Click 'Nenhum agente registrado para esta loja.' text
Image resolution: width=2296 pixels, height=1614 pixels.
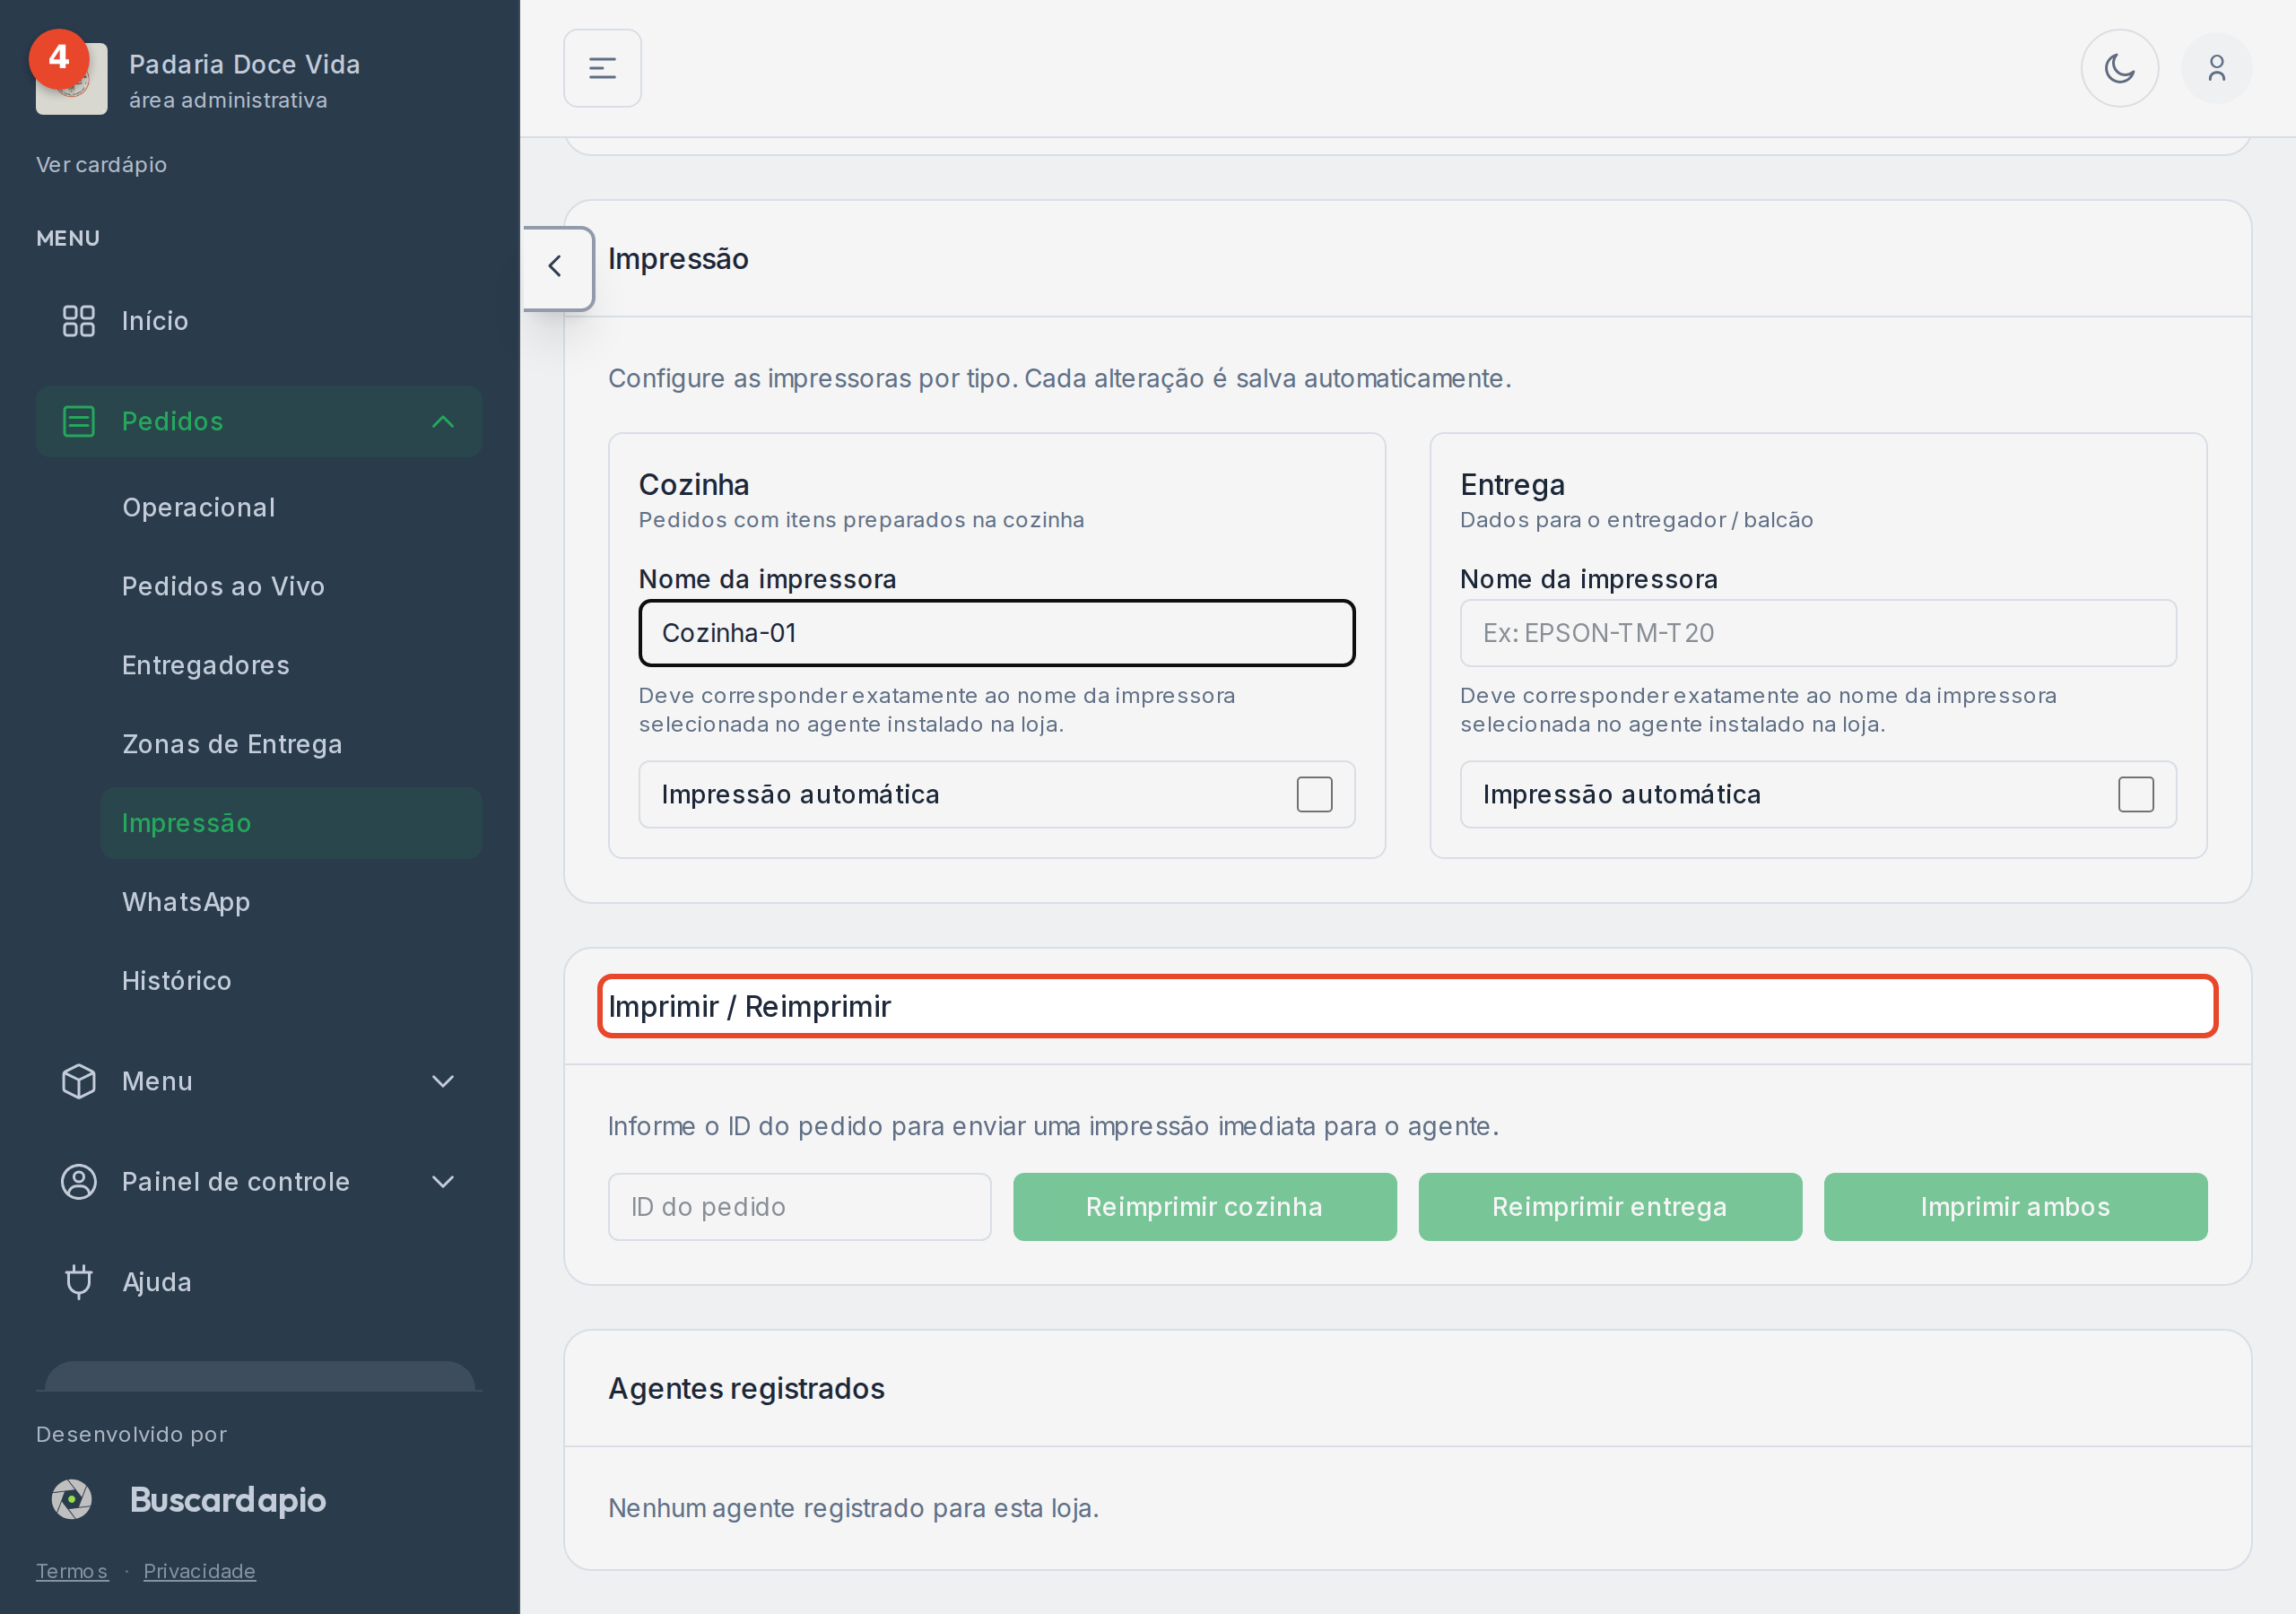click(x=853, y=1508)
